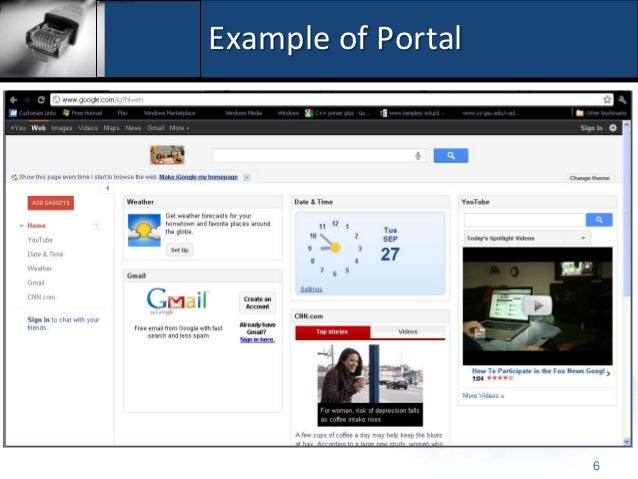
Task: Select Gmail in the sidebar list
Action: (36, 283)
